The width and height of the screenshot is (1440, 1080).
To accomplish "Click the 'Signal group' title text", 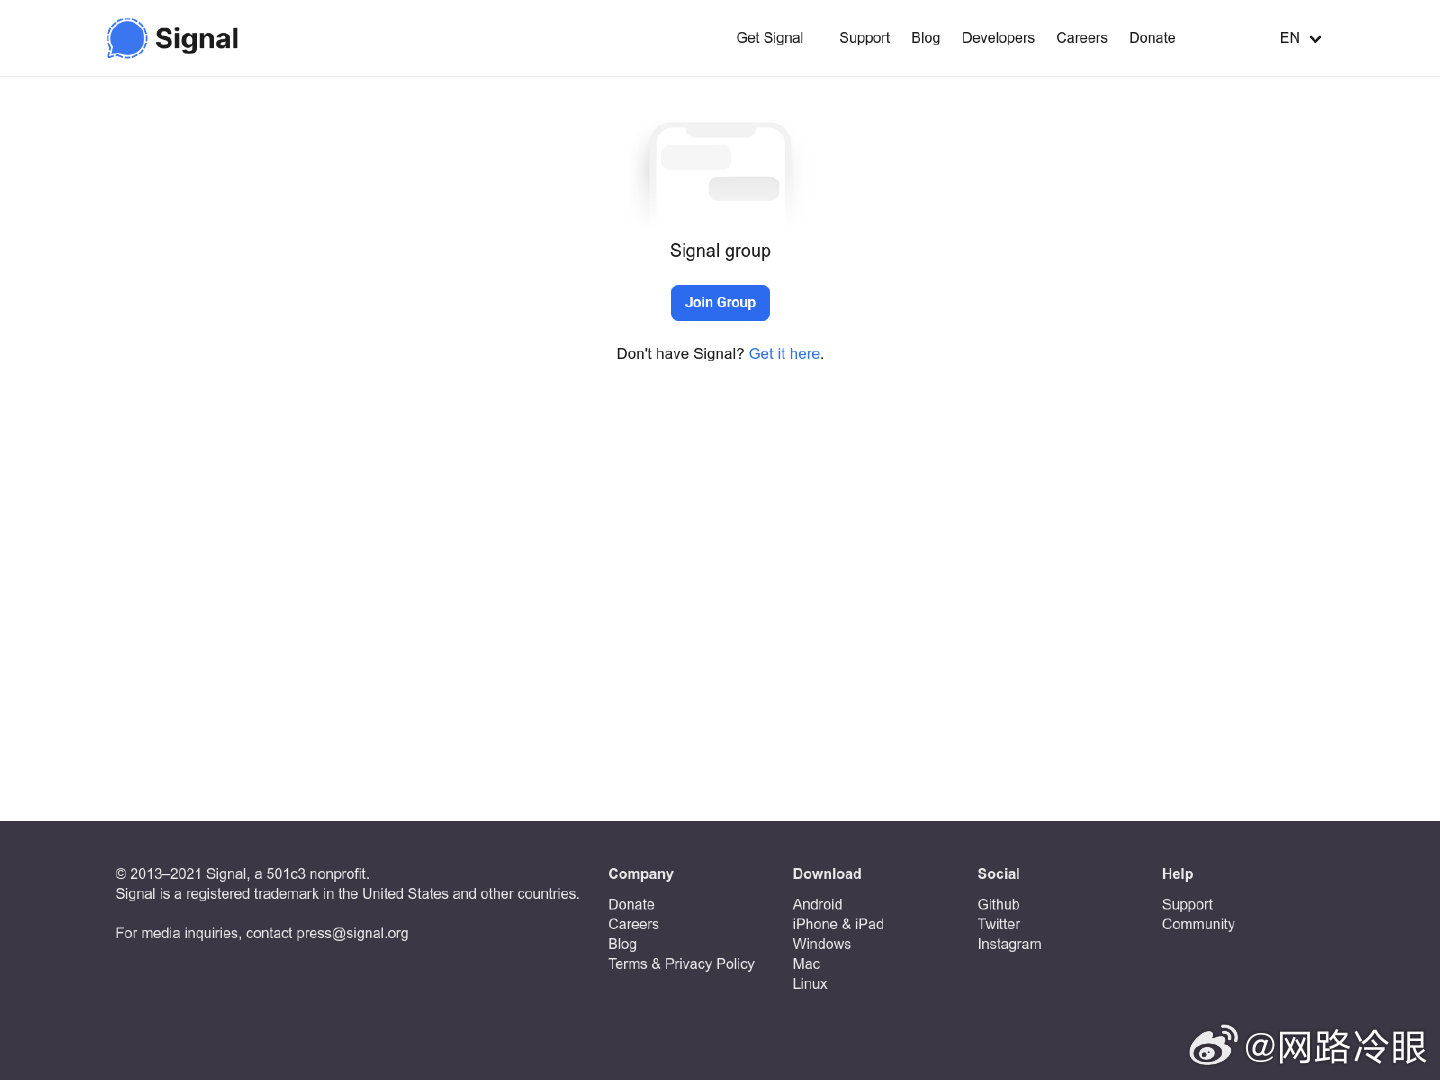I will [x=720, y=251].
